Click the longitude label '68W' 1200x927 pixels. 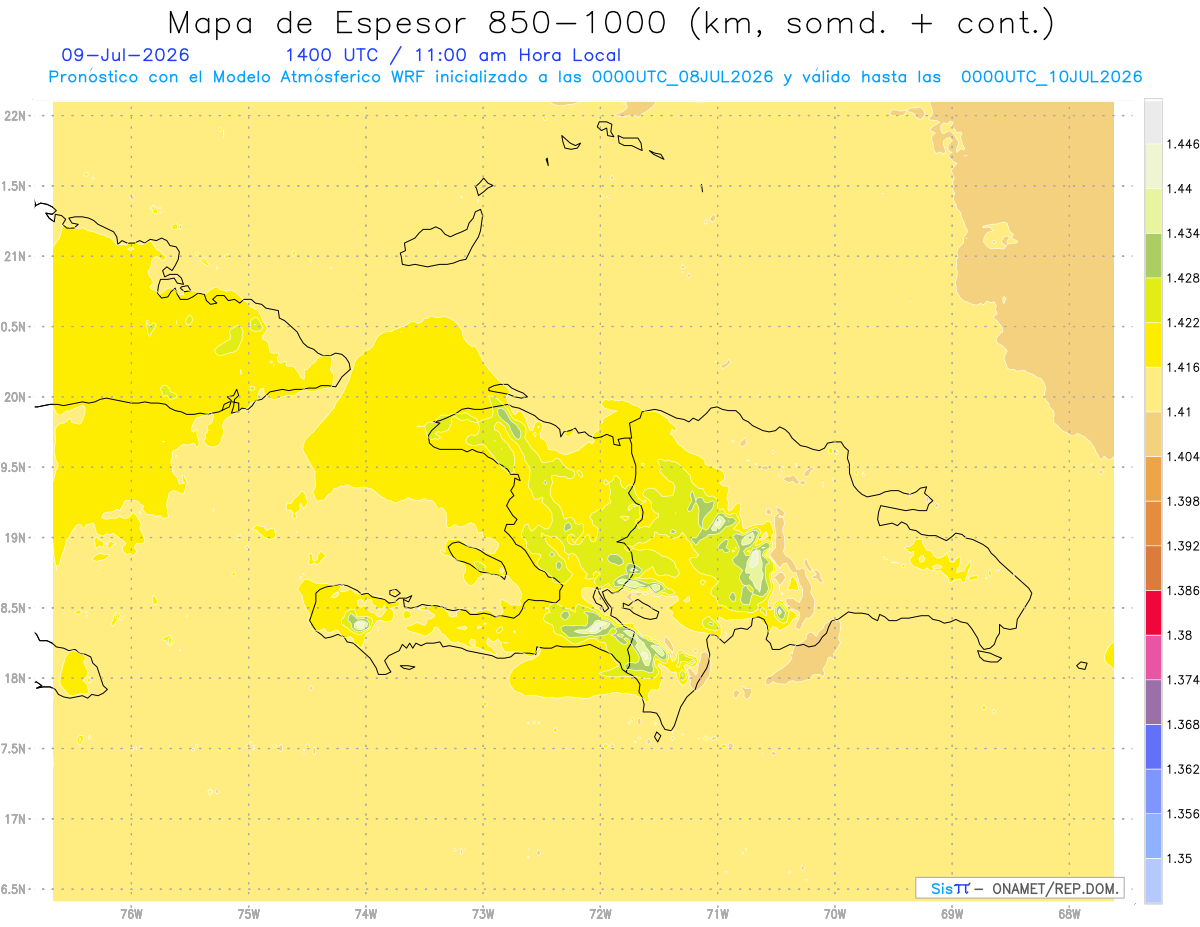tap(1069, 914)
